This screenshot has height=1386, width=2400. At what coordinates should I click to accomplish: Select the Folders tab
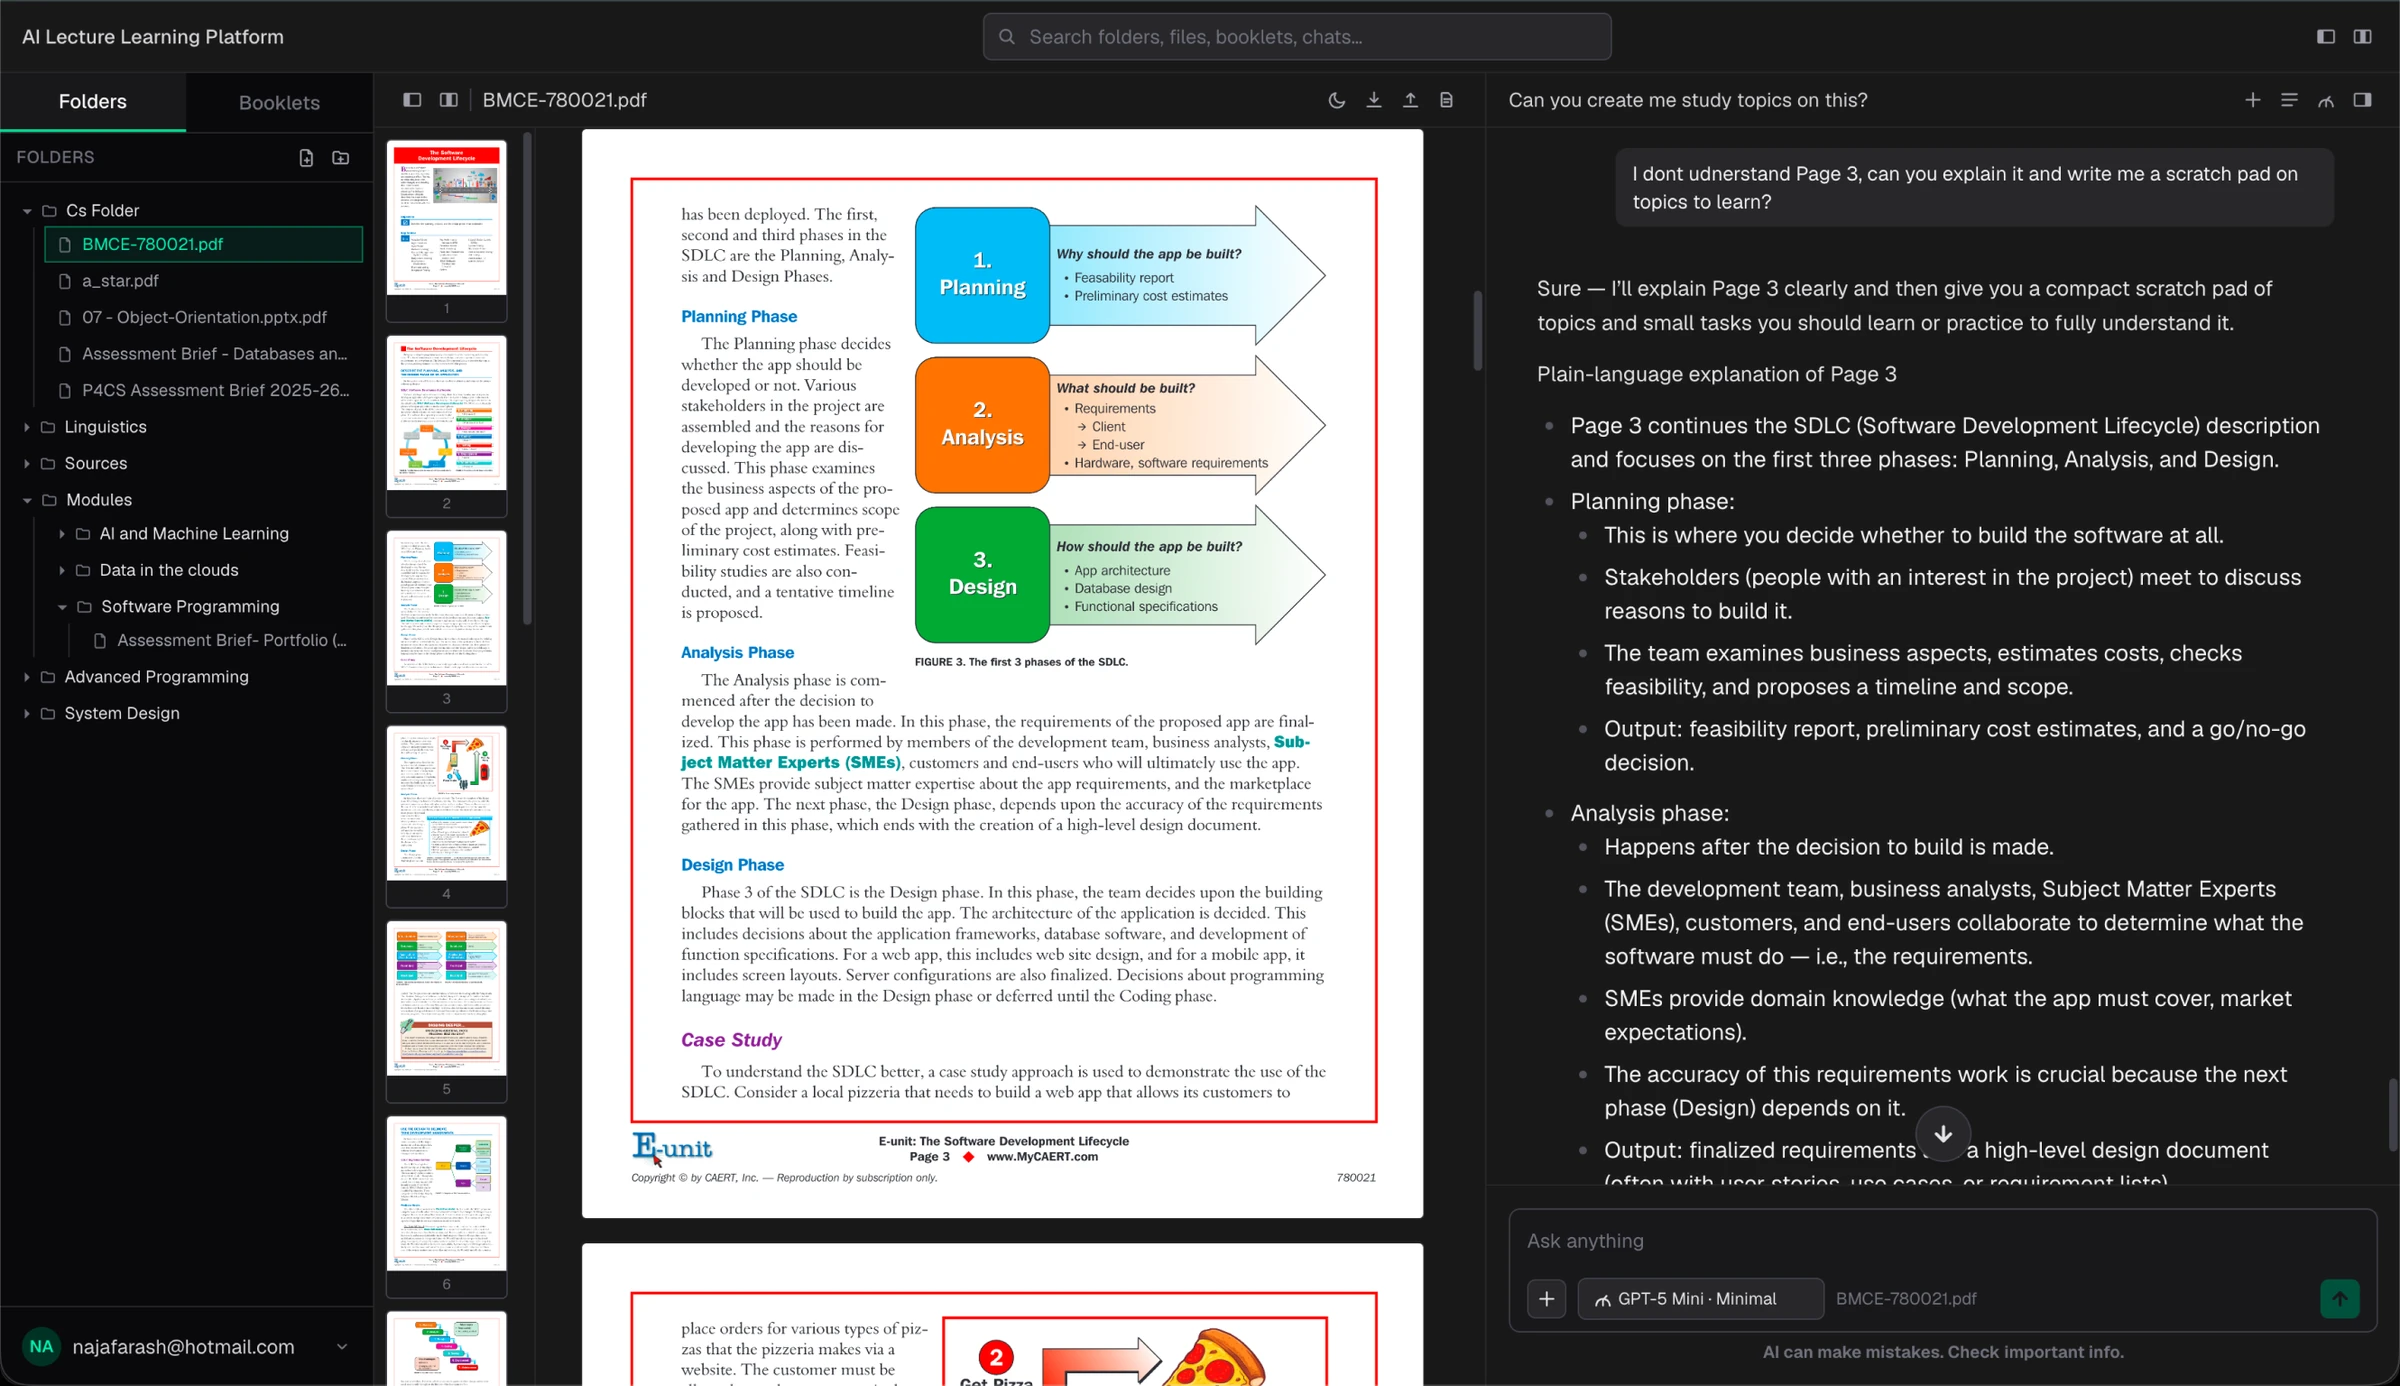pyautogui.click(x=93, y=102)
